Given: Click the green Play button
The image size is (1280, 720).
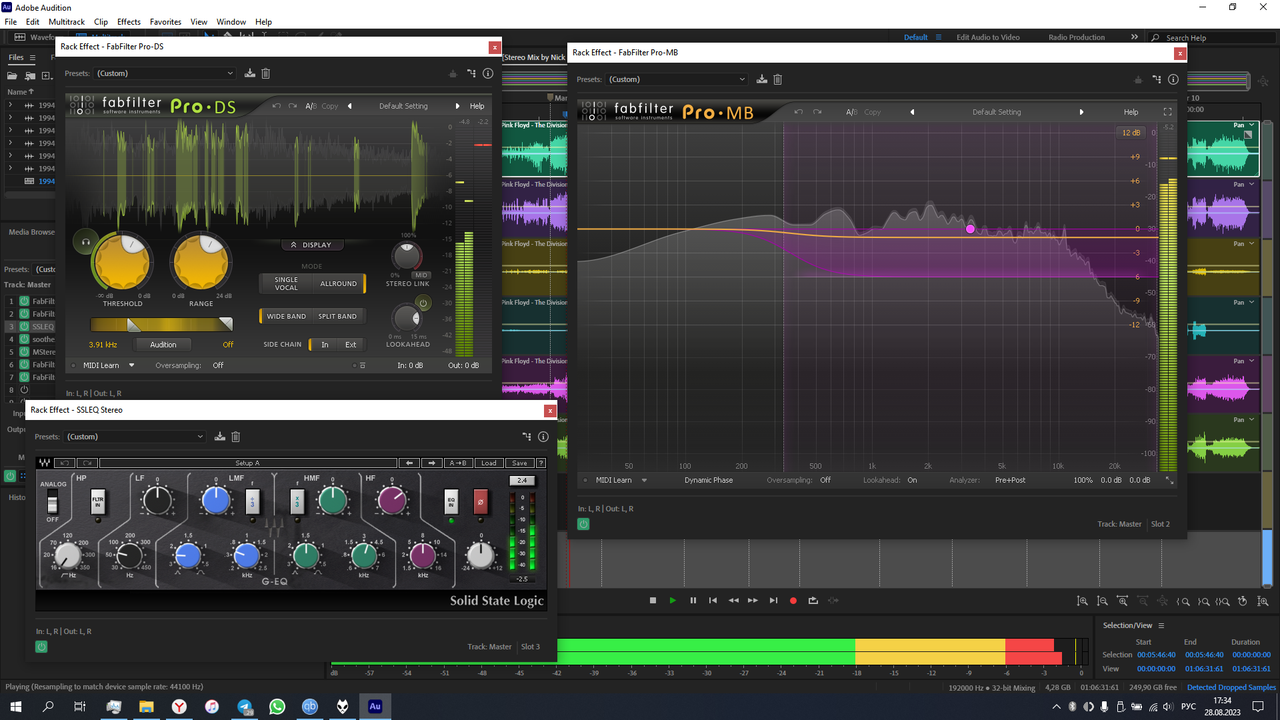Looking at the screenshot, I should tap(673, 600).
